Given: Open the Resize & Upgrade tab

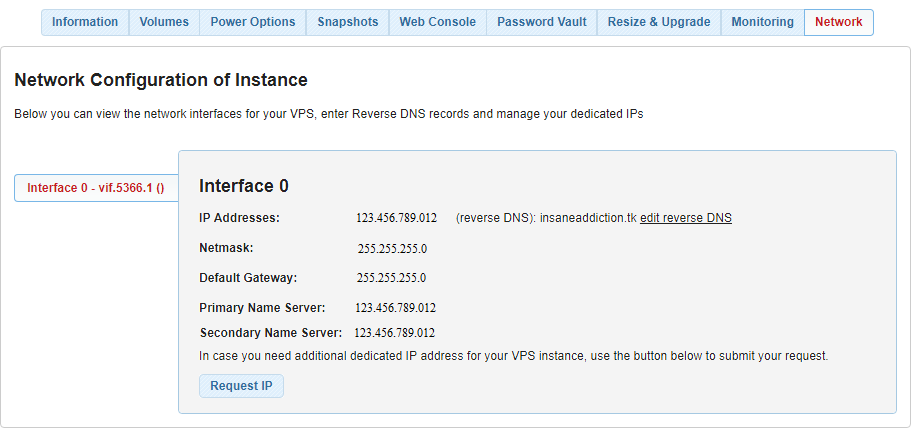Looking at the screenshot, I should coord(659,22).
